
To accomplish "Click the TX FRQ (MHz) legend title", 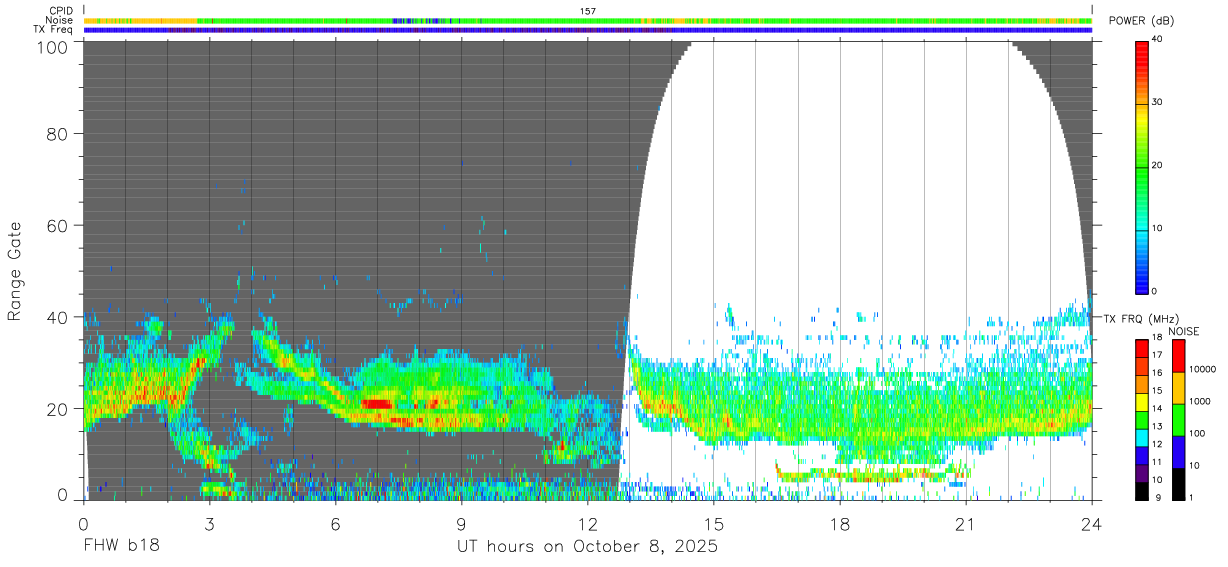I will [1140, 318].
